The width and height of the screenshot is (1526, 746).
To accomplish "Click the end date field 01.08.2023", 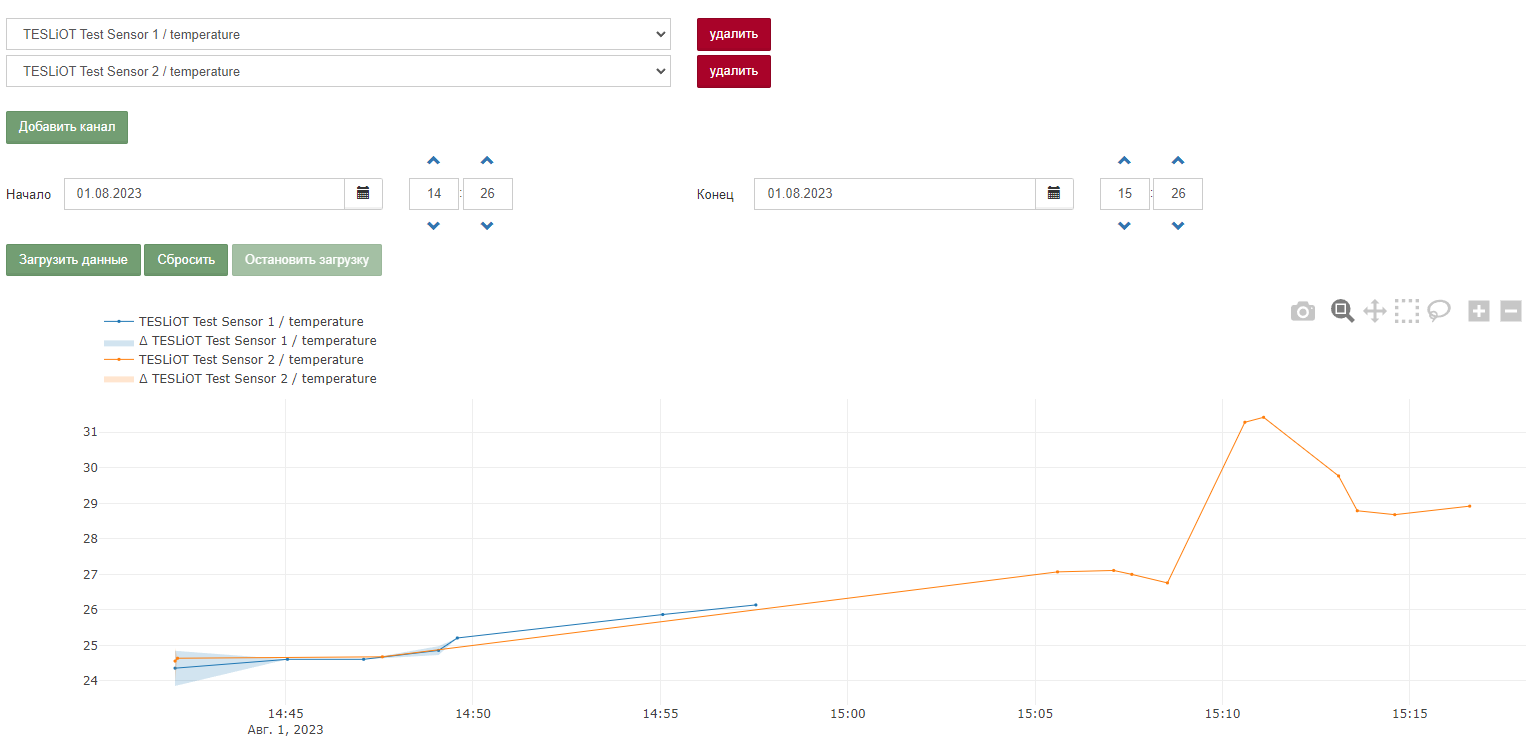I will coord(895,194).
